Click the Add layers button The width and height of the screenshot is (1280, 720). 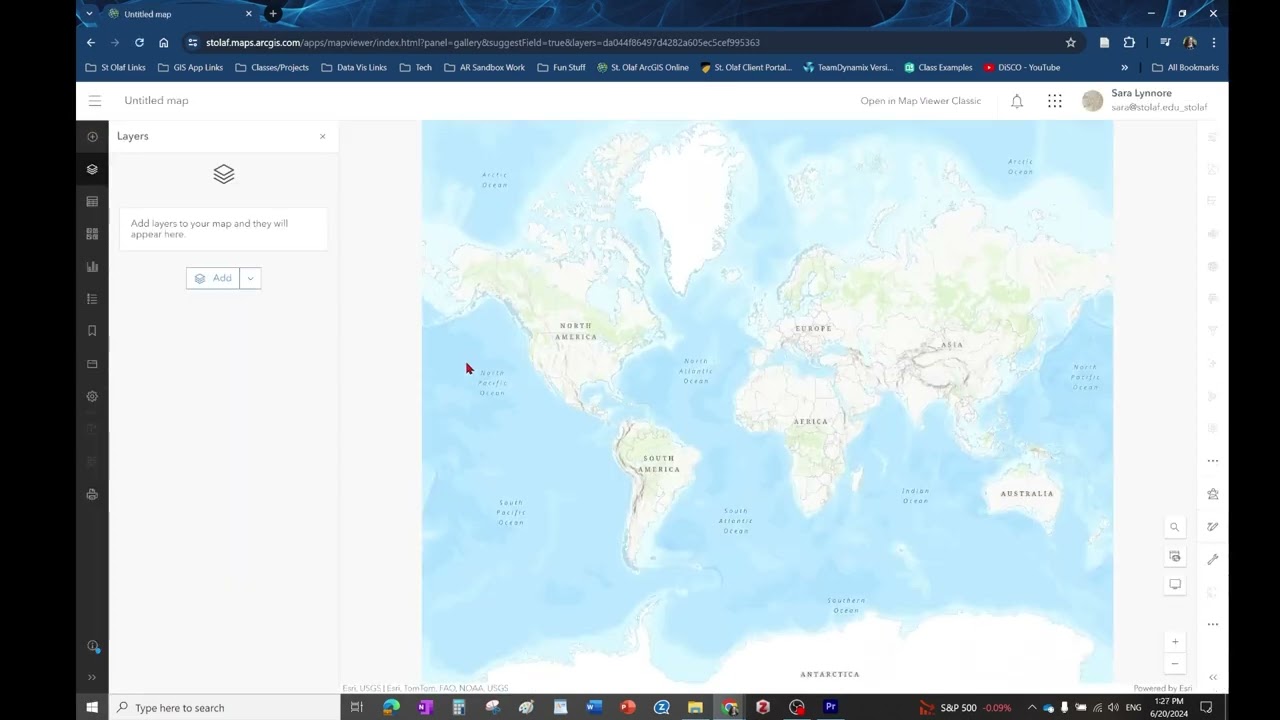point(213,278)
